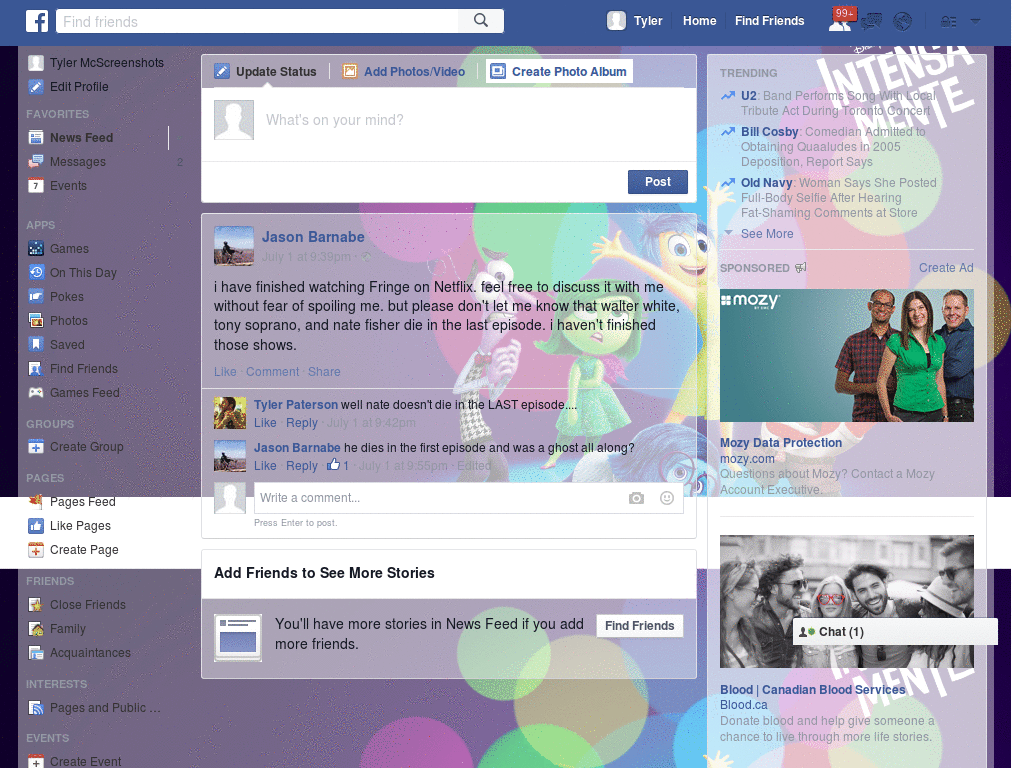Open Old Navy trending topic
Screen dimensions: 1024x768
[766, 183]
